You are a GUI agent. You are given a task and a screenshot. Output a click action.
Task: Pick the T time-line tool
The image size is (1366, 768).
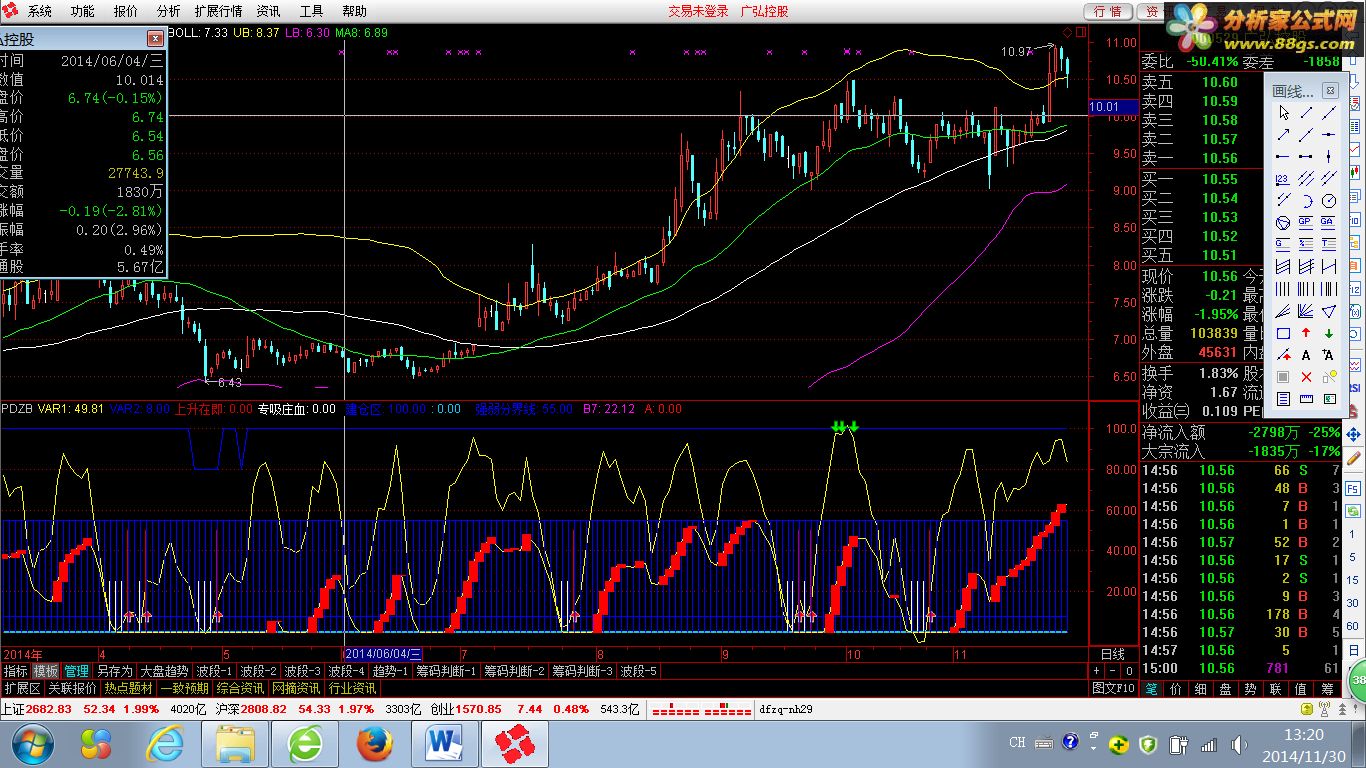(x=1329, y=244)
